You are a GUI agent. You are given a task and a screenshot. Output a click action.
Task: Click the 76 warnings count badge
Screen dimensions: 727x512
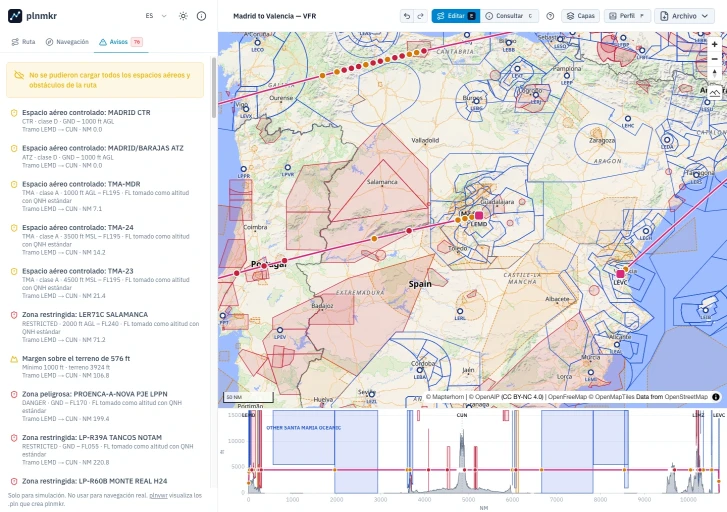pos(137,42)
